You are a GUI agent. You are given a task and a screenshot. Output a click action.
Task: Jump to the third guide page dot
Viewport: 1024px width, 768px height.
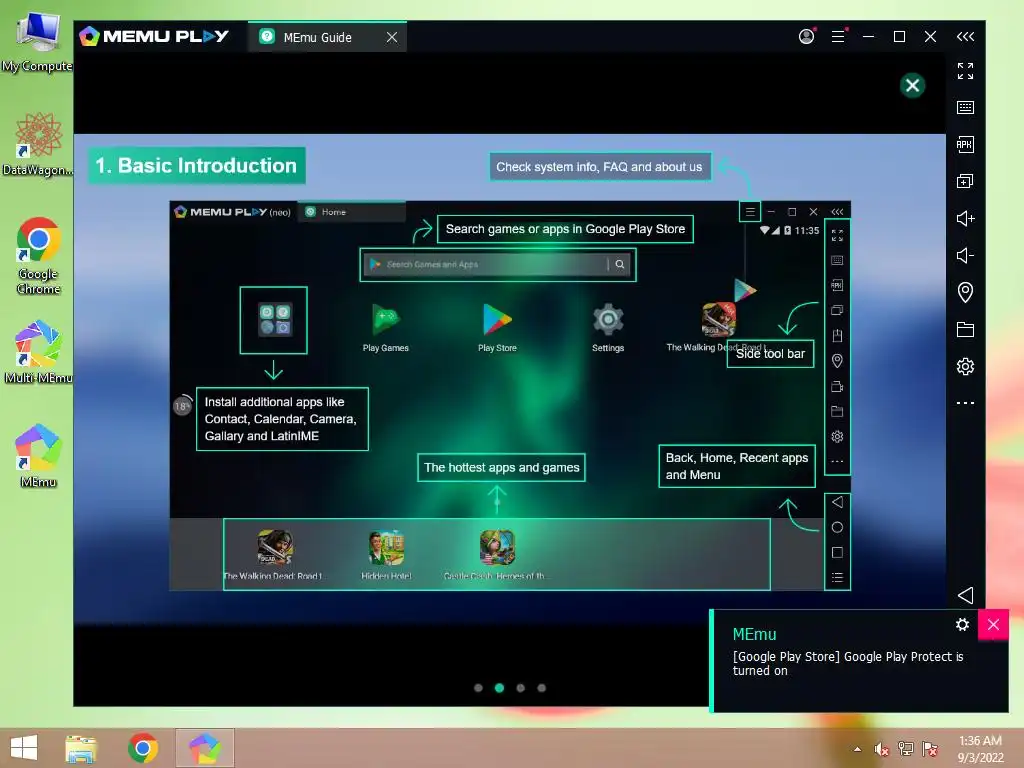point(520,688)
